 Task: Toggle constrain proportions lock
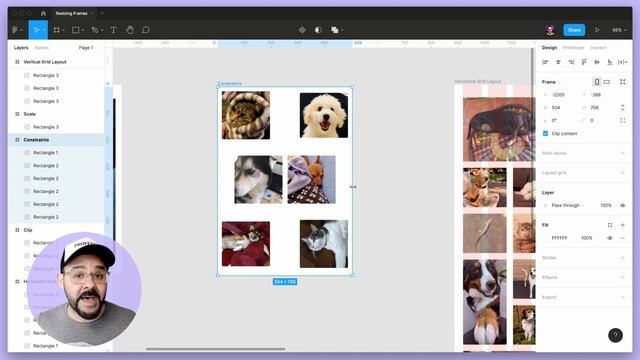click(x=622, y=108)
